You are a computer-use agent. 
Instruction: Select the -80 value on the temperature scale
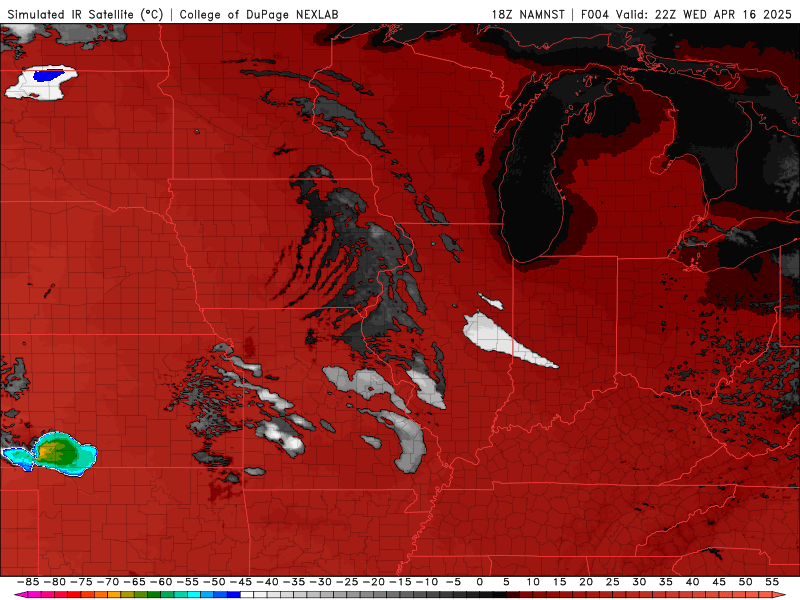coord(55,582)
